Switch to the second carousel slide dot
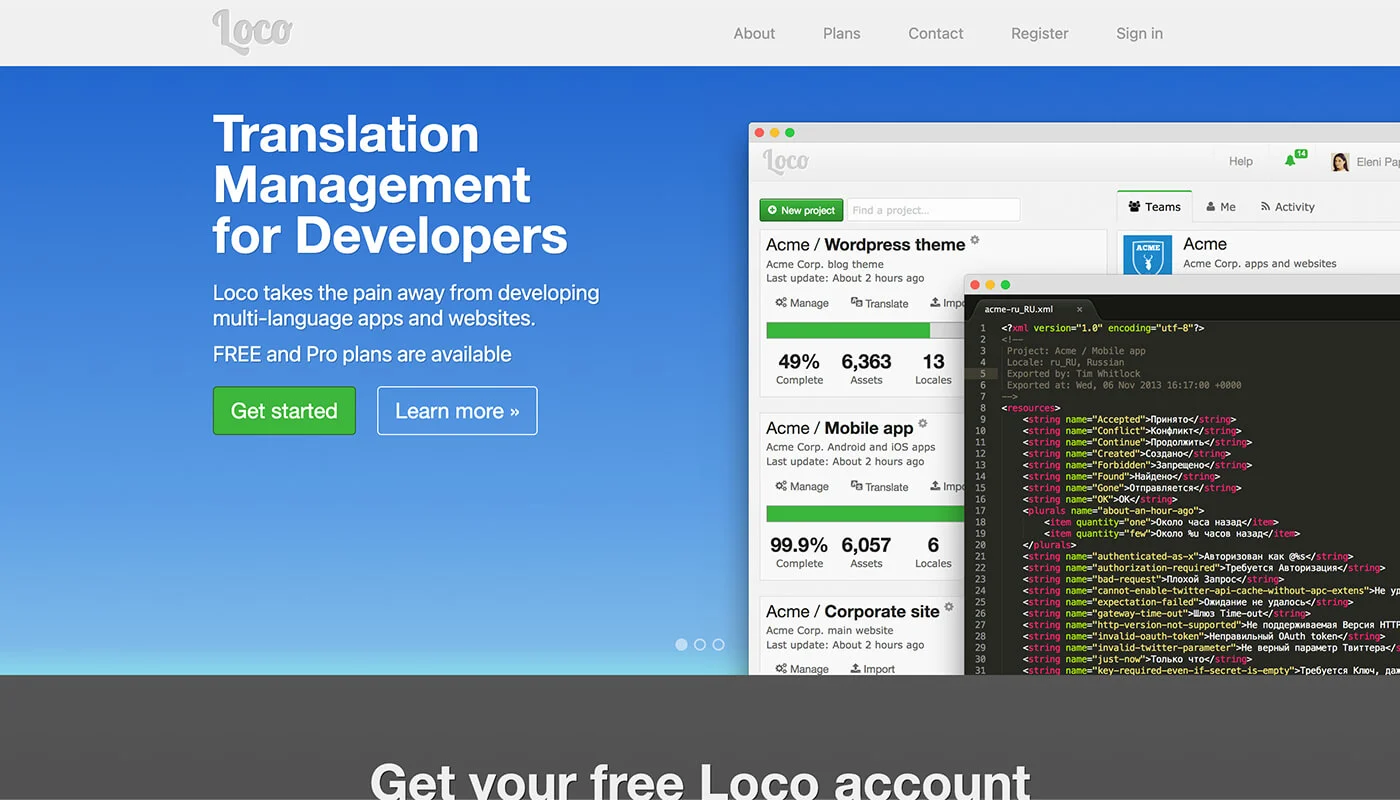 click(x=700, y=645)
